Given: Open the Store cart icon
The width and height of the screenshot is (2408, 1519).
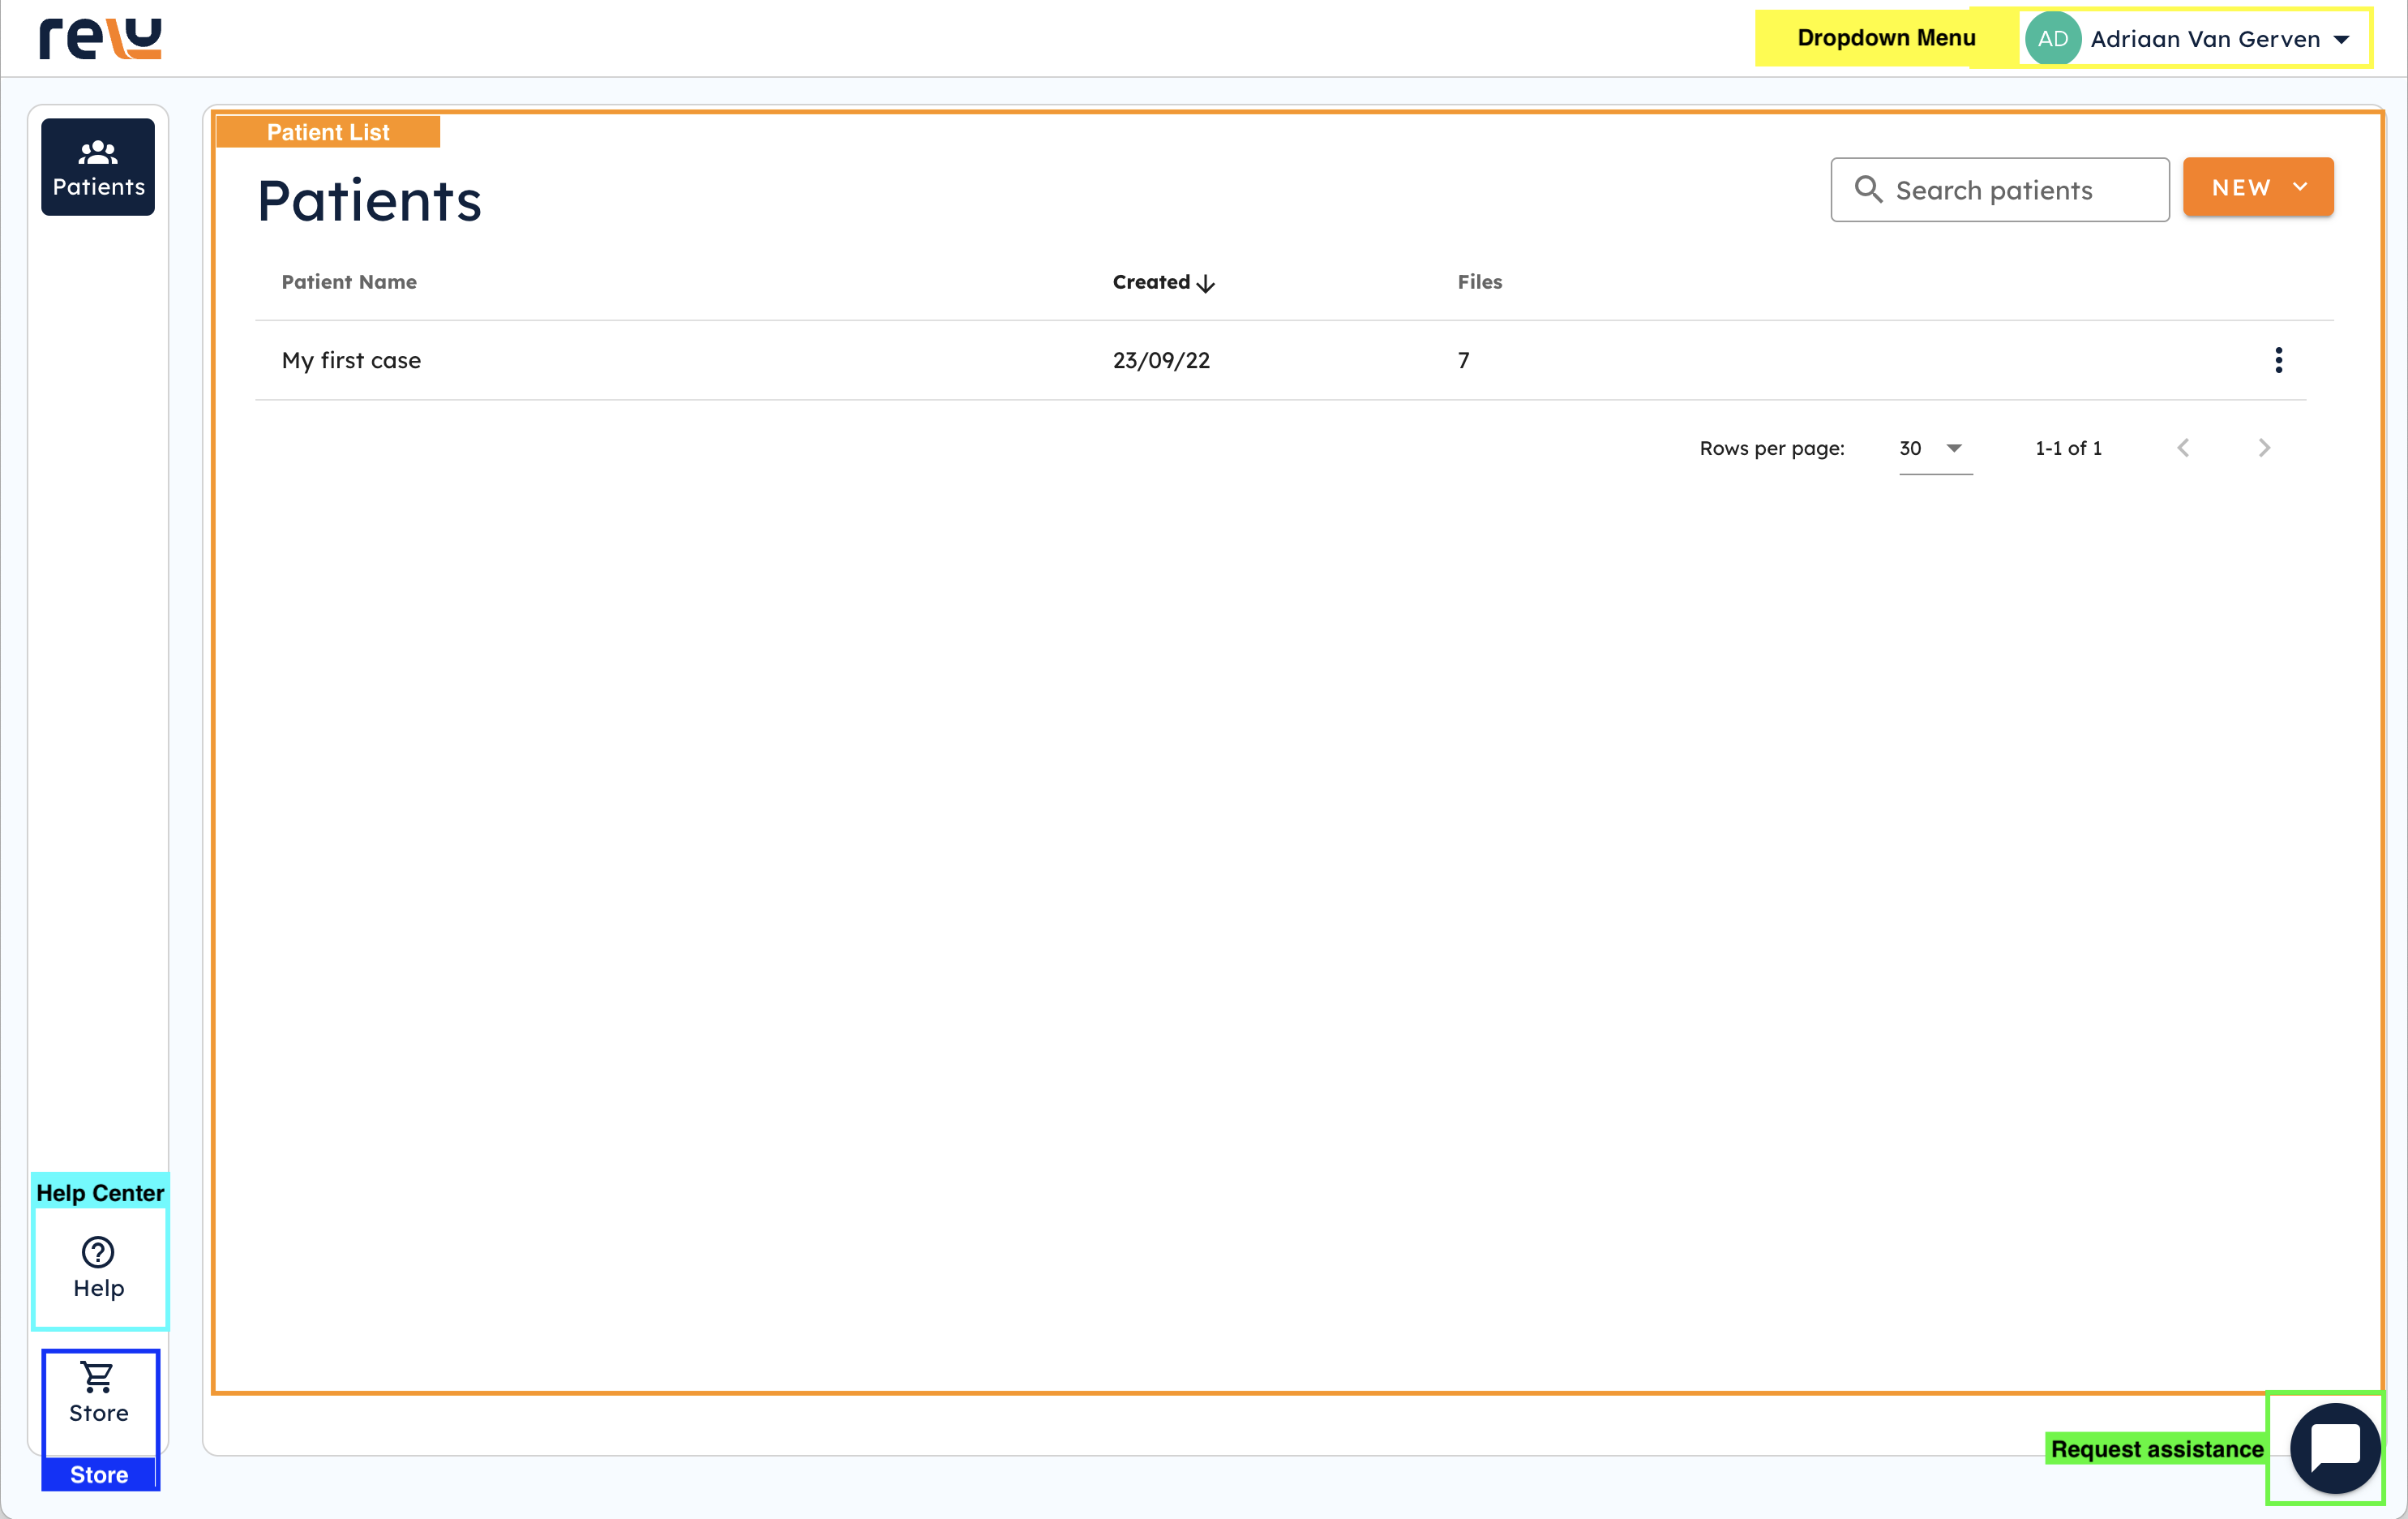Looking at the screenshot, I should pos(98,1379).
